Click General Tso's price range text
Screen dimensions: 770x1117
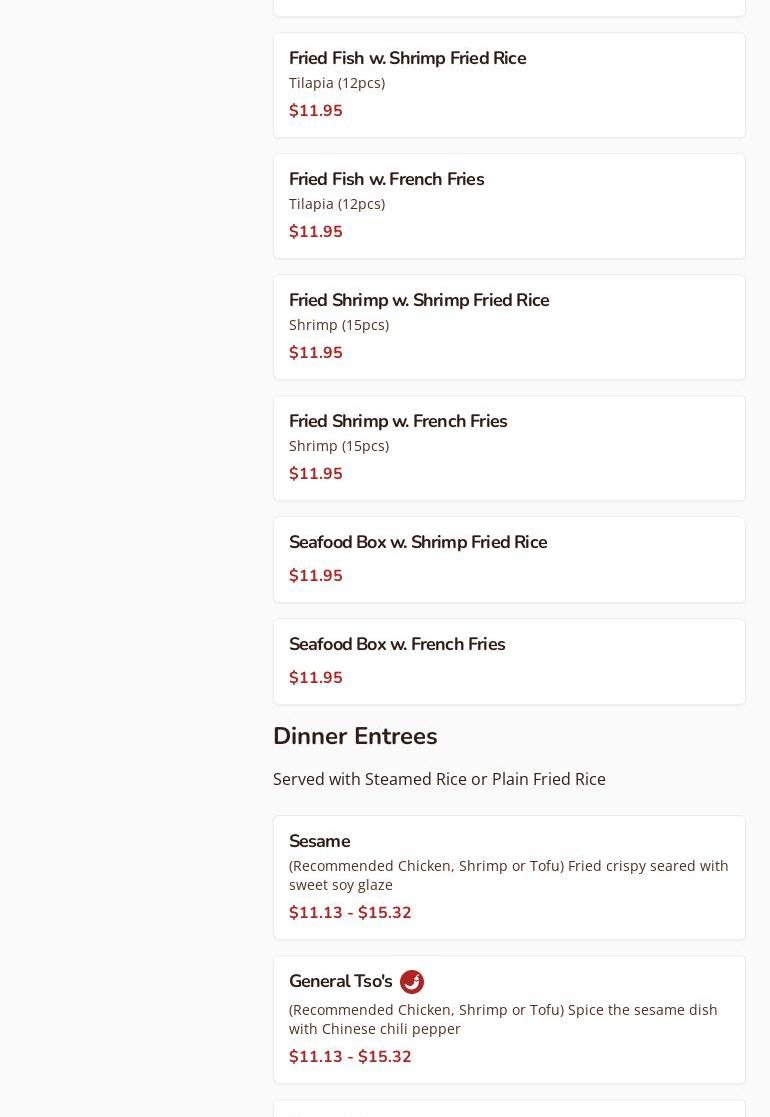click(350, 1057)
